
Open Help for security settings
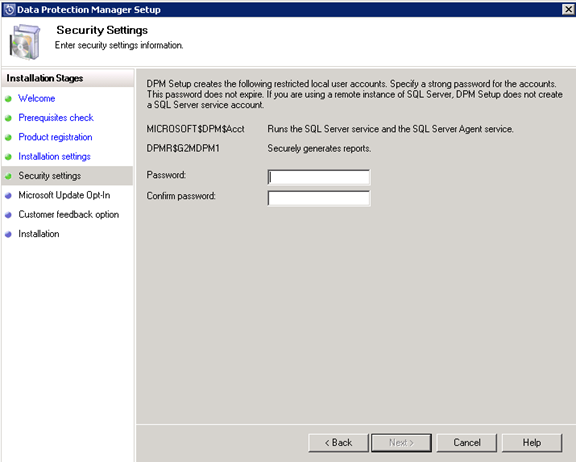coord(532,443)
